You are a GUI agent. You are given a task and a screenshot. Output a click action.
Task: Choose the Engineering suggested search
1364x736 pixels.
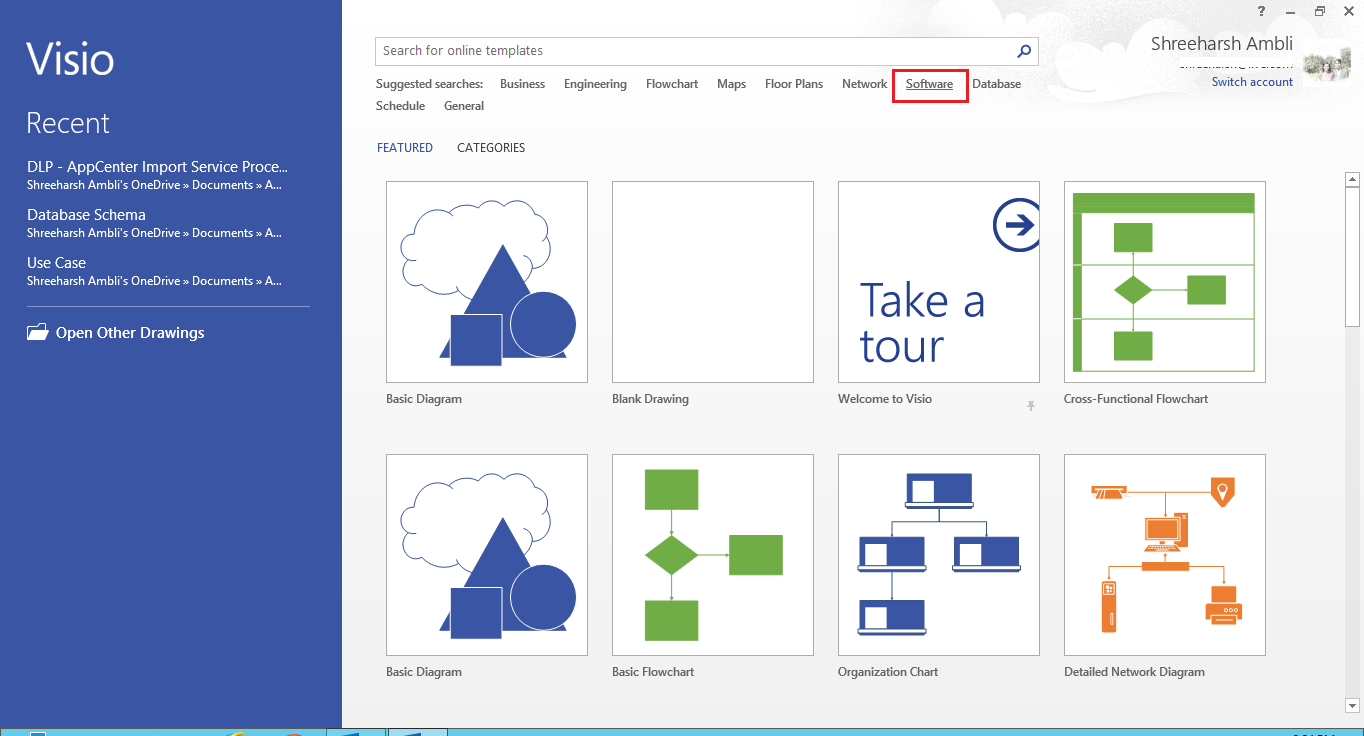595,84
